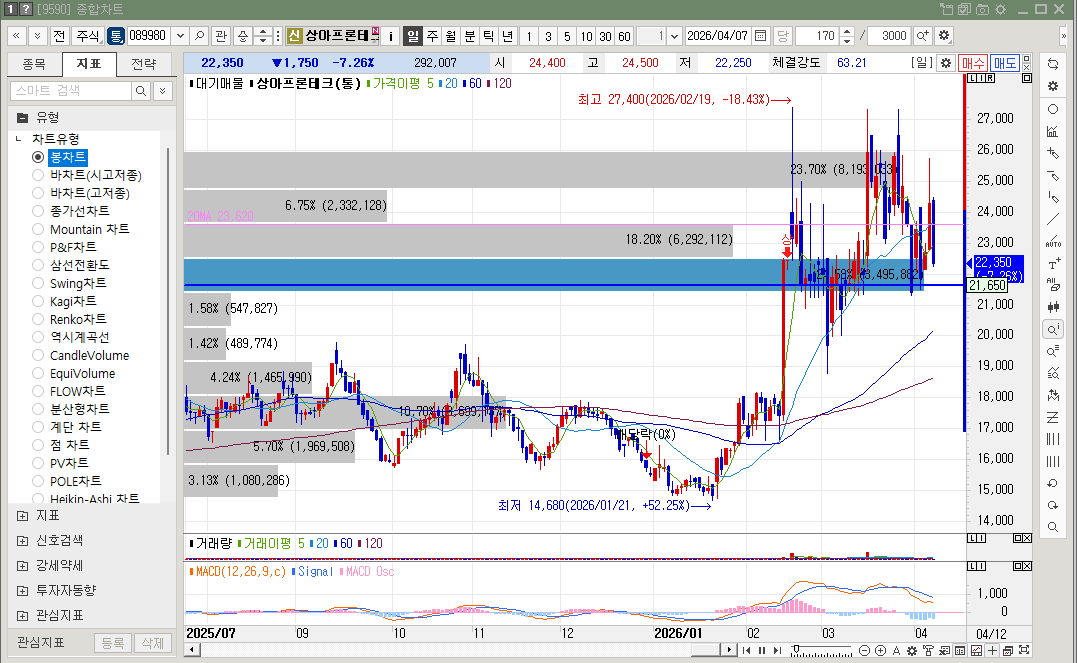Expand the 신호검색 tree node

click(23, 541)
